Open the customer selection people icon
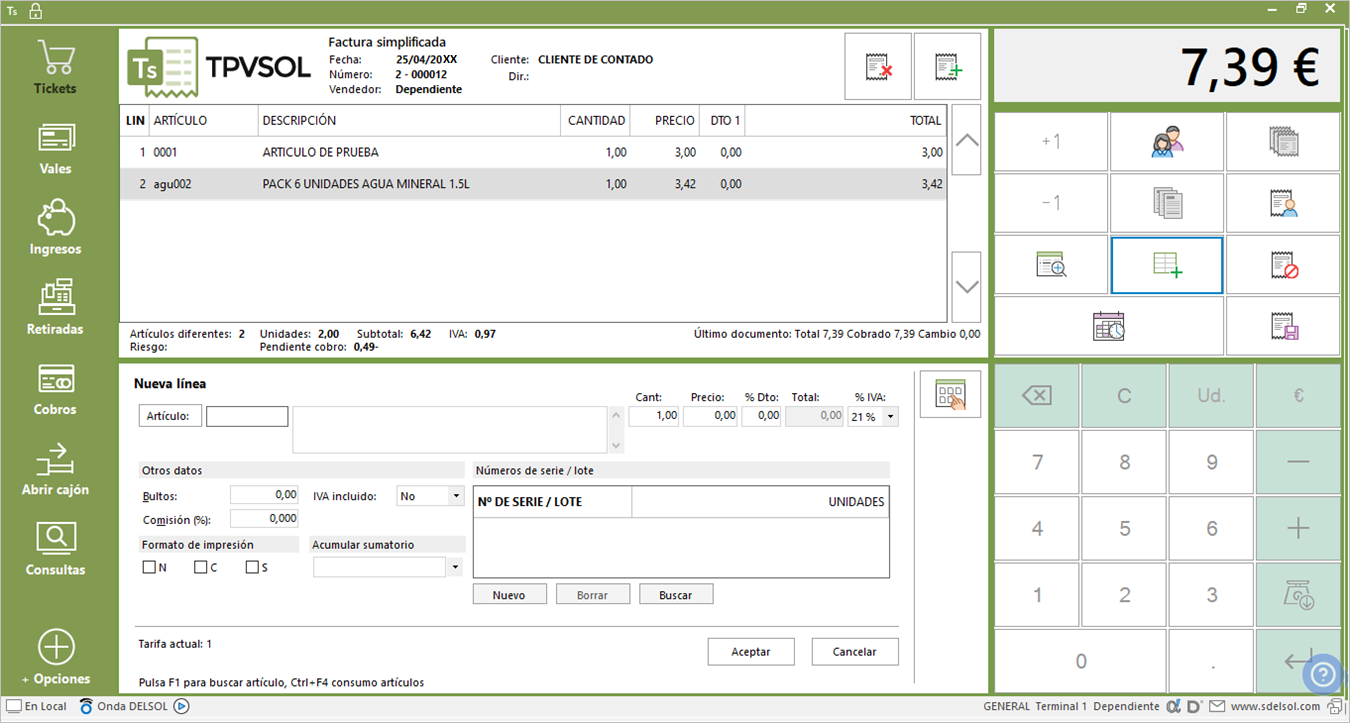 pos(1167,142)
